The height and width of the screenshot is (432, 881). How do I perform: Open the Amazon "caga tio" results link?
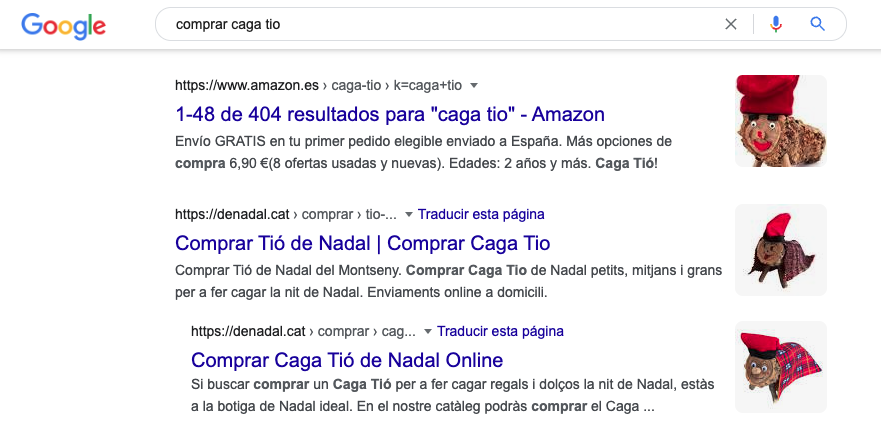pos(389,114)
